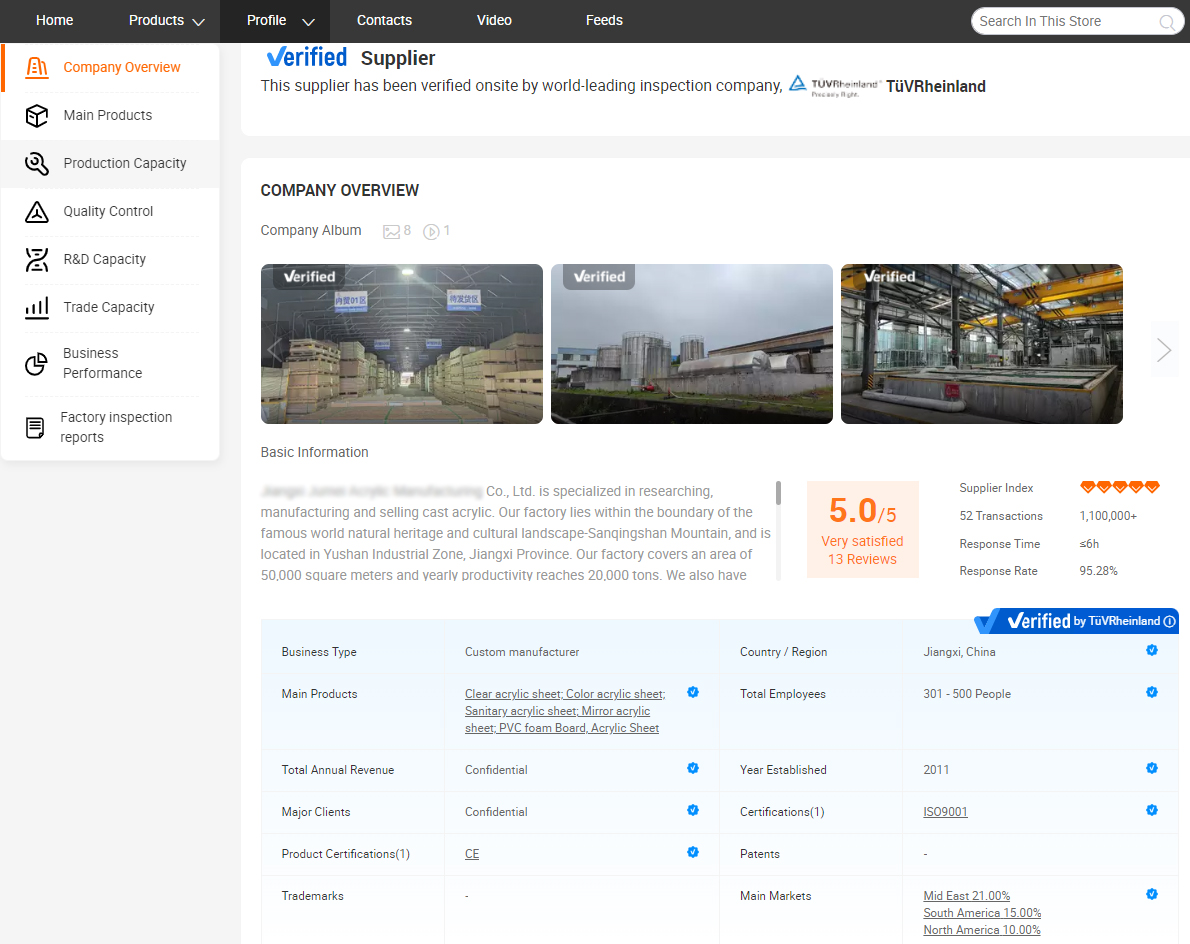The height and width of the screenshot is (944, 1190).
Task: Click the Business Performance pie chart icon
Action: click(x=37, y=364)
